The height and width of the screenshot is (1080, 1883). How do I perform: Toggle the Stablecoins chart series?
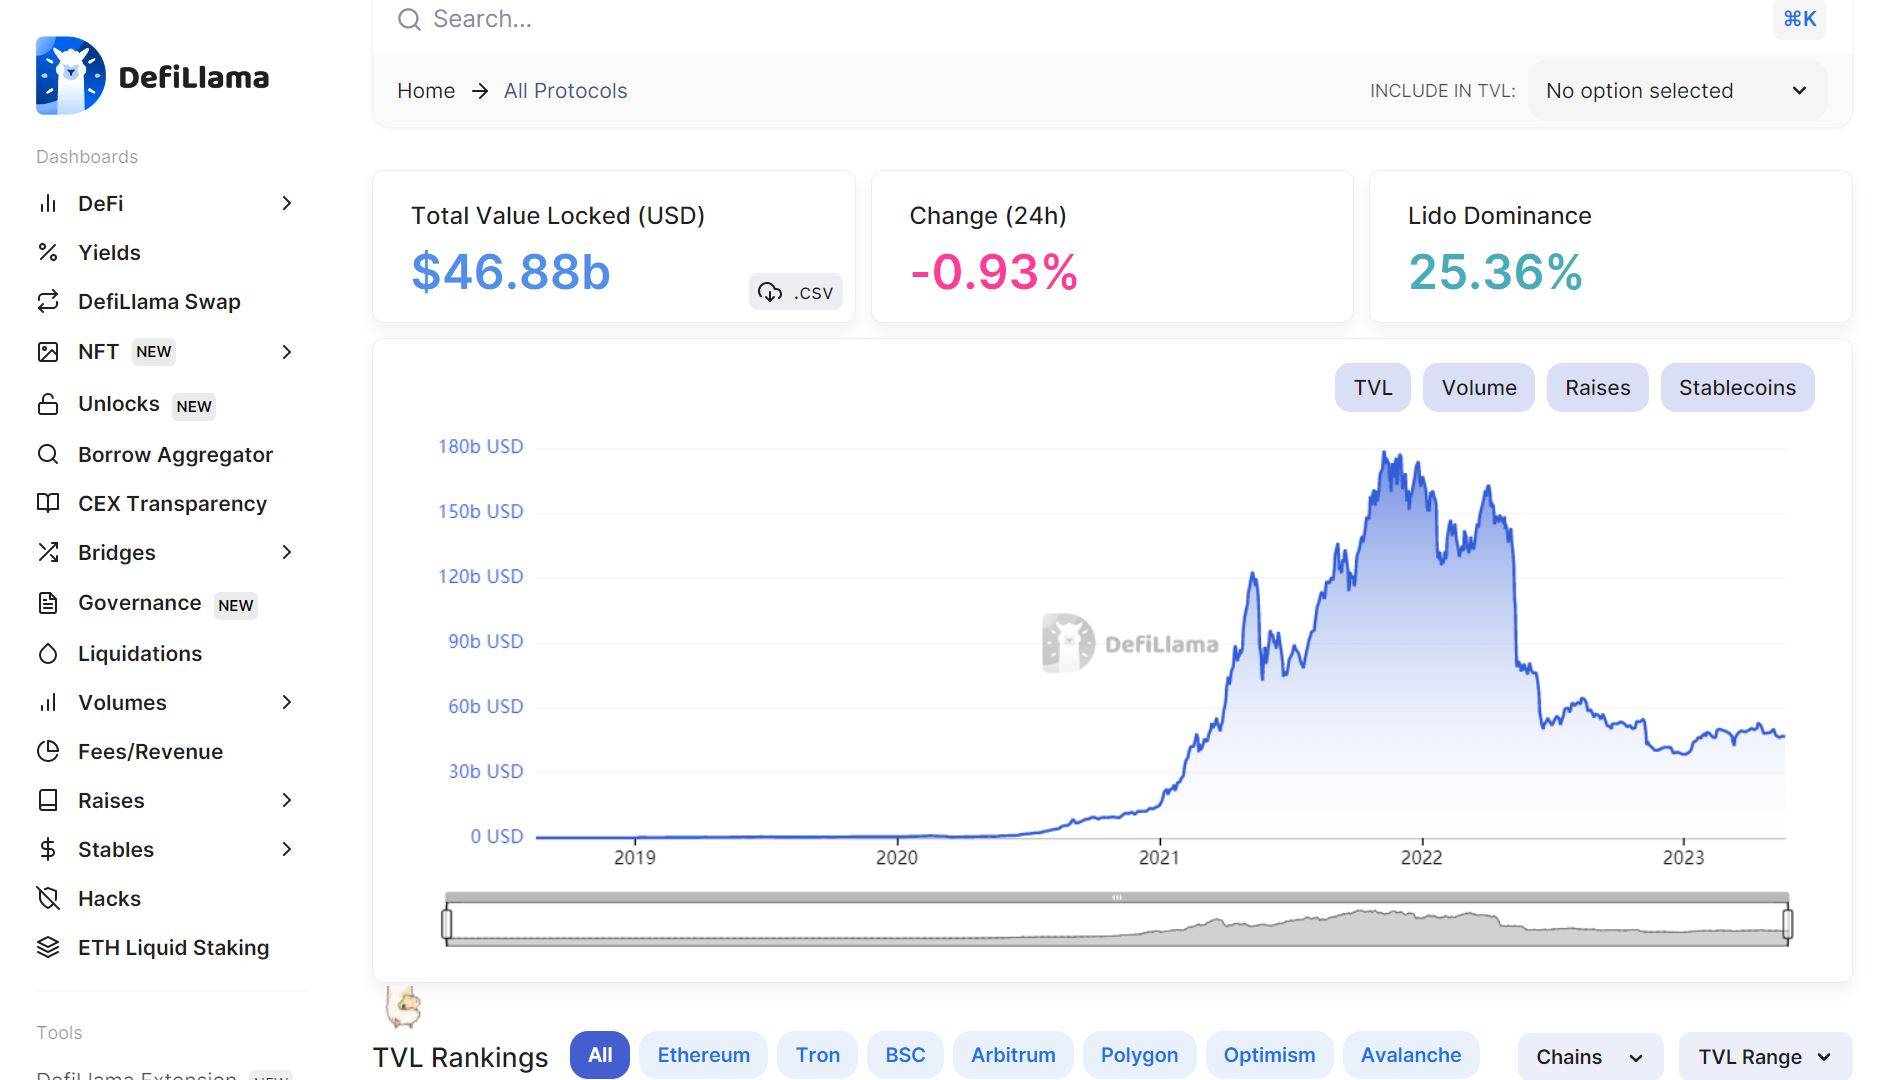point(1737,388)
